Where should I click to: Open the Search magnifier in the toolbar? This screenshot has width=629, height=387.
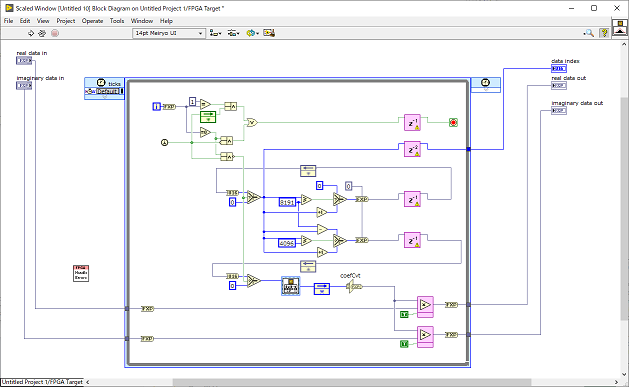point(589,33)
